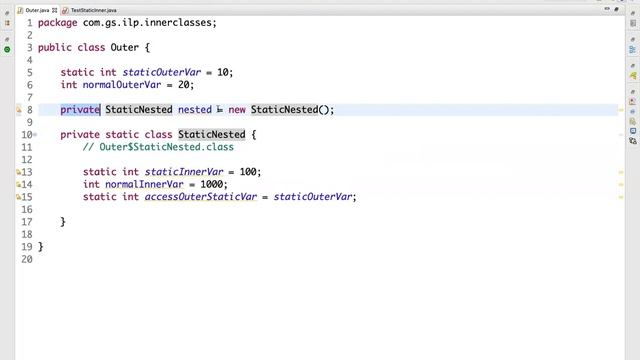Click the warning marker on line 15
This screenshot has height=360, width=640.
18,197
